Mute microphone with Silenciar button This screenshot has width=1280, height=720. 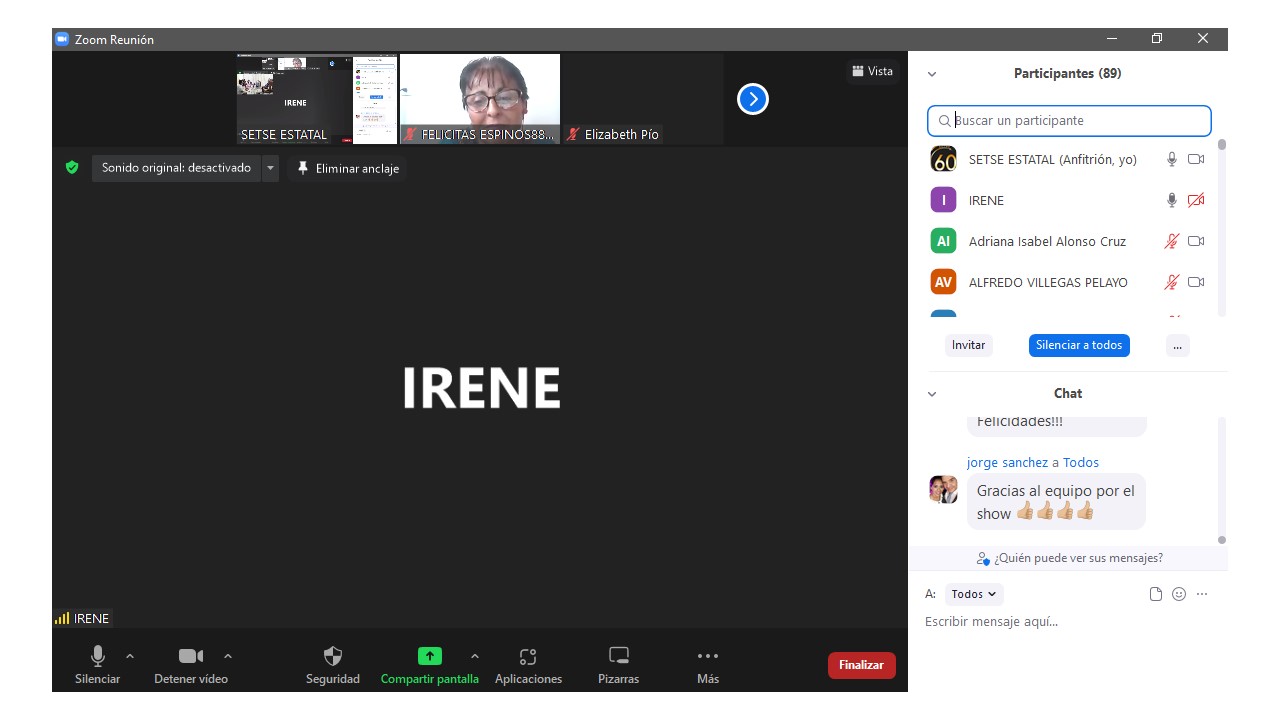click(x=97, y=657)
